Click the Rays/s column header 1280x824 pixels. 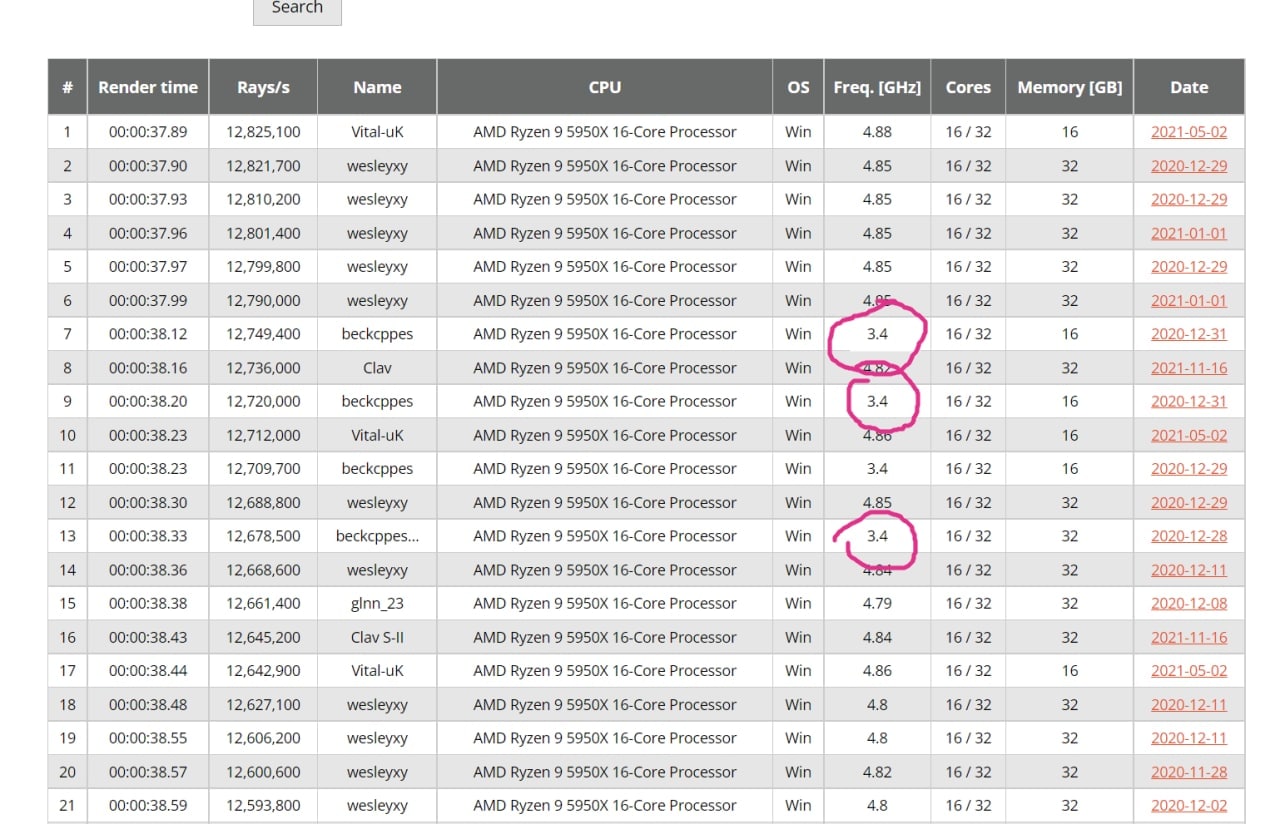(263, 87)
